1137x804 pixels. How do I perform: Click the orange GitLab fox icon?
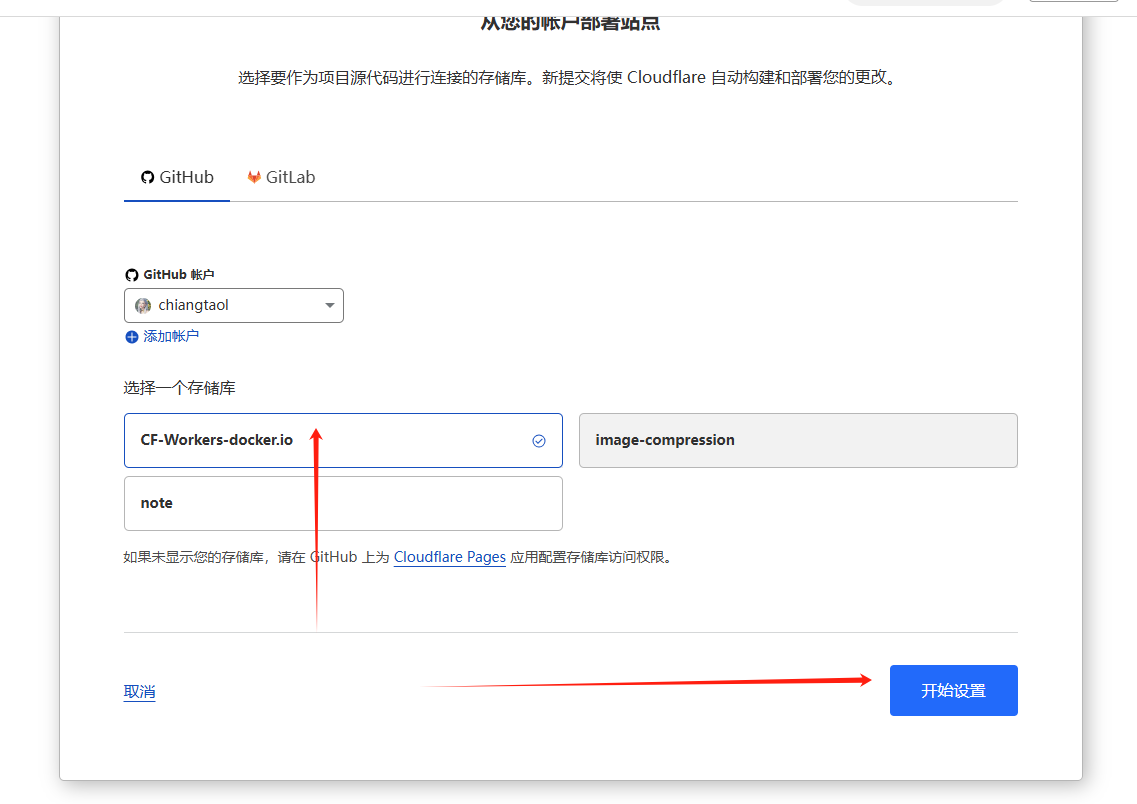[254, 177]
